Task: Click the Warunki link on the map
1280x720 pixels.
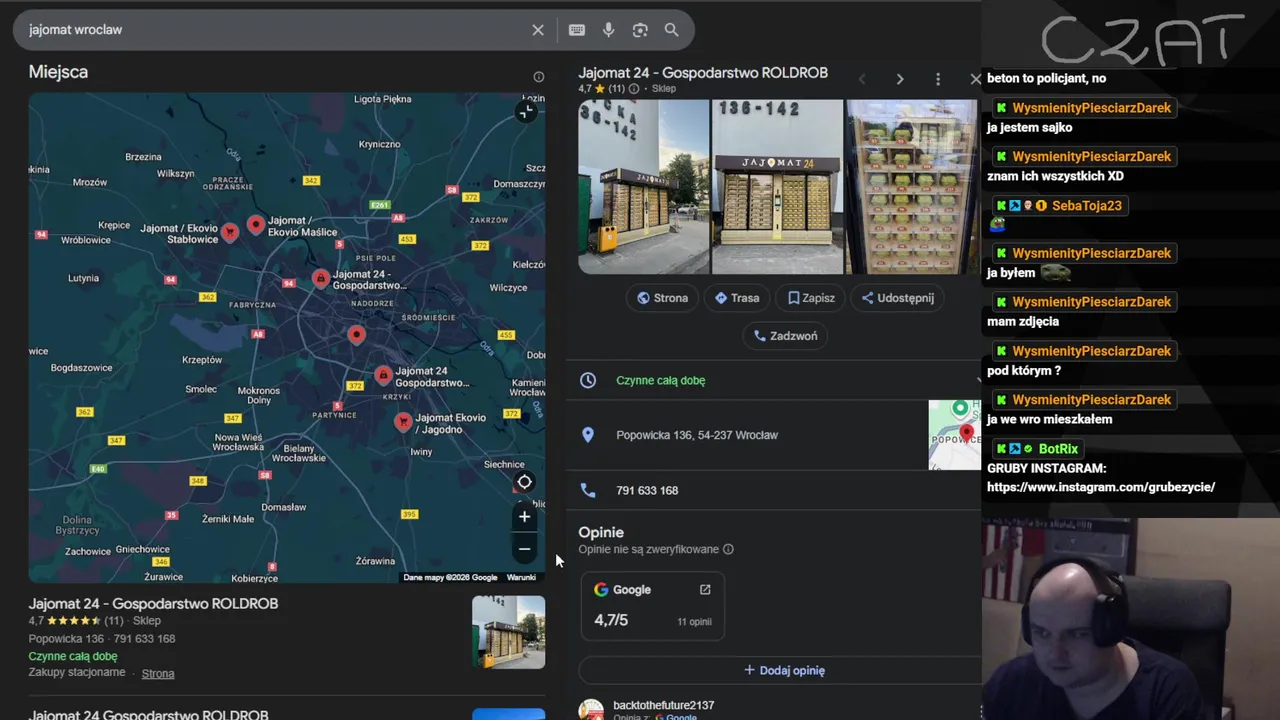Action: (521, 577)
